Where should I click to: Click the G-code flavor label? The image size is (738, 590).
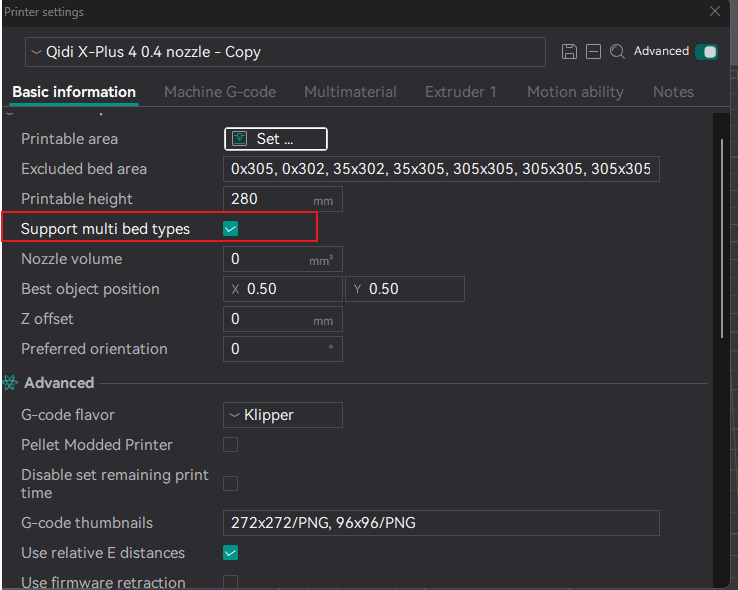(x=68, y=415)
